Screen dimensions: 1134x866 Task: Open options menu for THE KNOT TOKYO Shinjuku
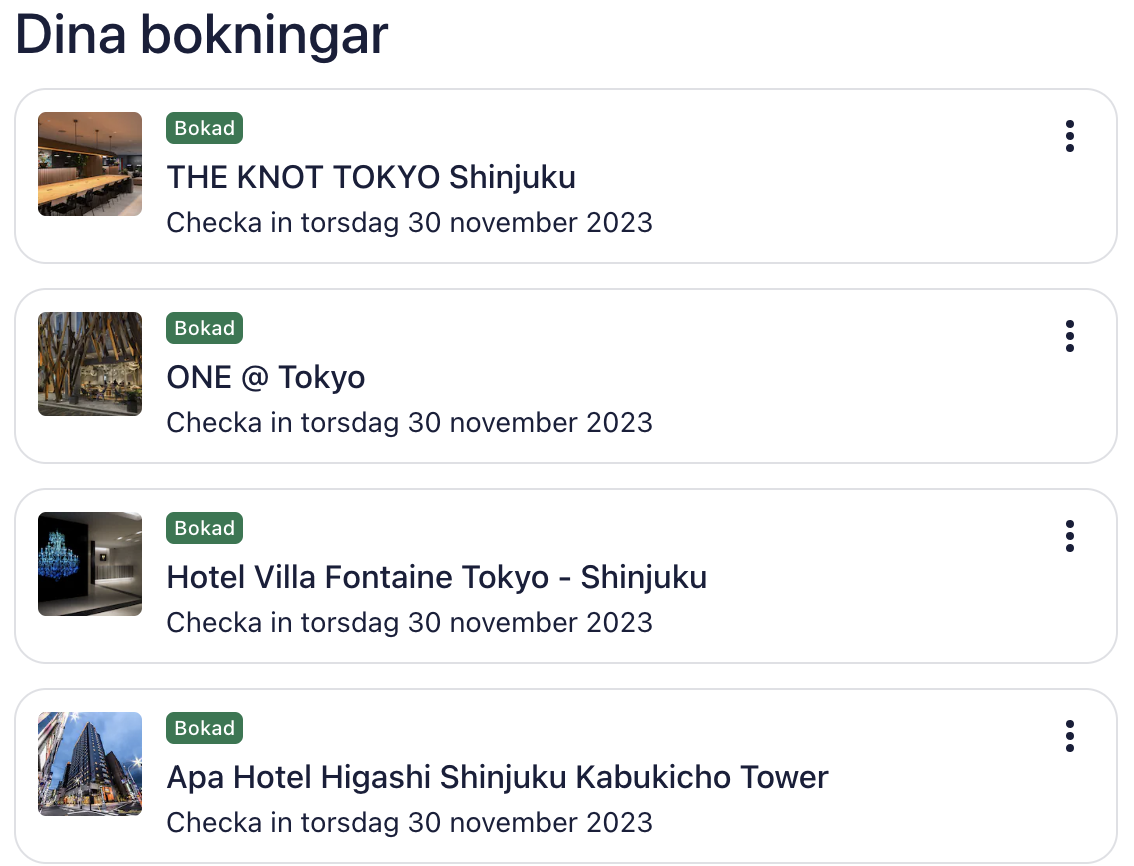tap(1069, 136)
